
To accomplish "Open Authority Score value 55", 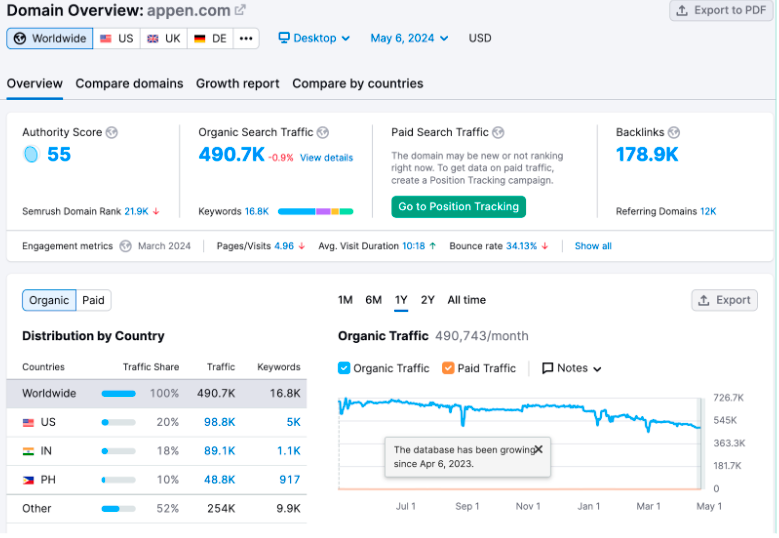I will 59,154.
